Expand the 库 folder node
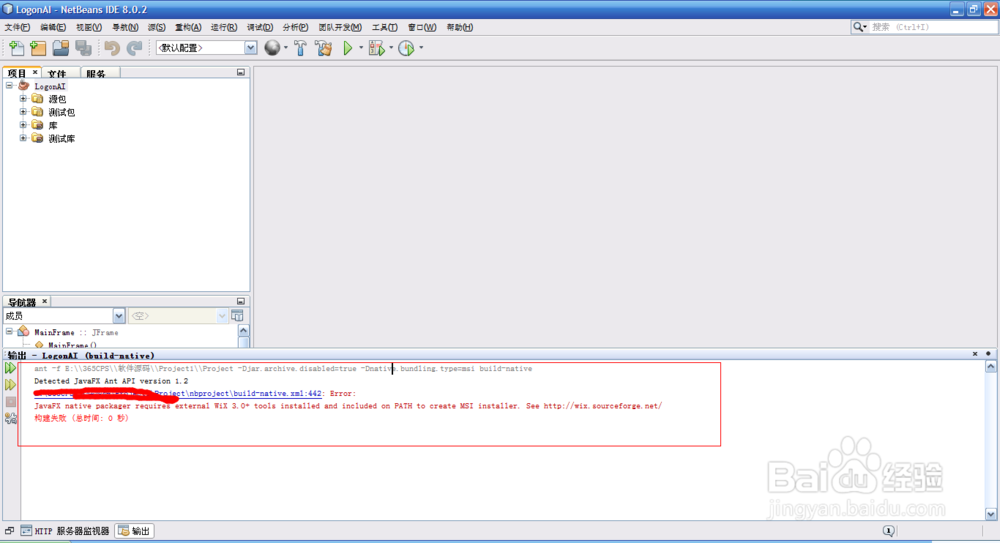The height and width of the screenshot is (543, 1000). pos(23,125)
